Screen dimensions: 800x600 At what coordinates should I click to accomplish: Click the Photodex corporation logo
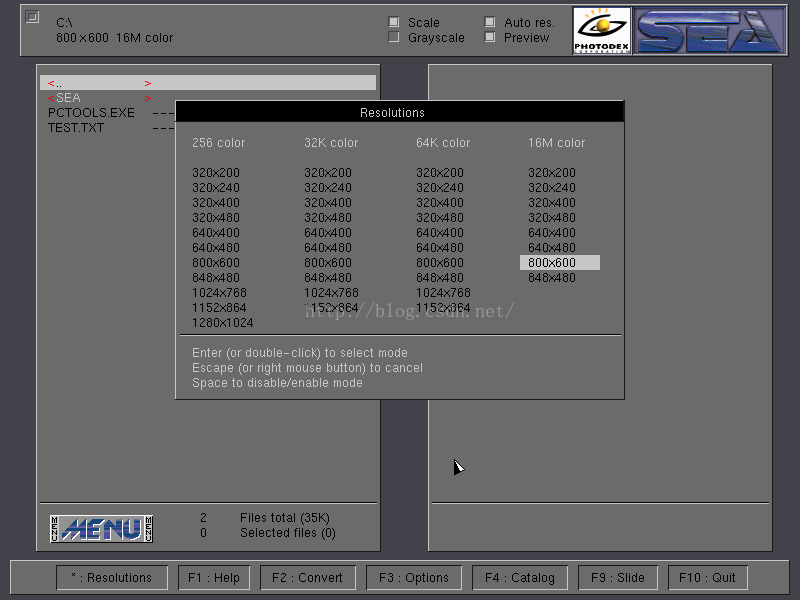pyautogui.click(x=602, y=31)
